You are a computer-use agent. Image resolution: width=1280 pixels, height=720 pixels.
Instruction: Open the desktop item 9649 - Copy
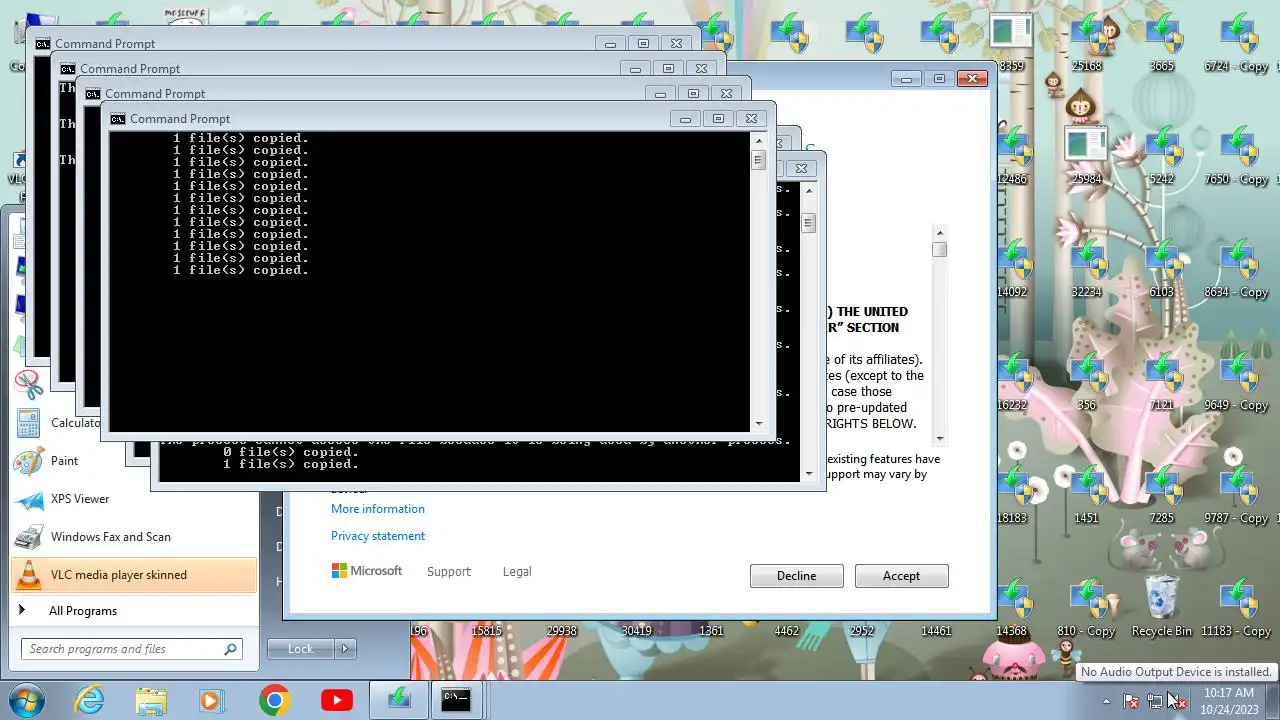click(1237, 381)
